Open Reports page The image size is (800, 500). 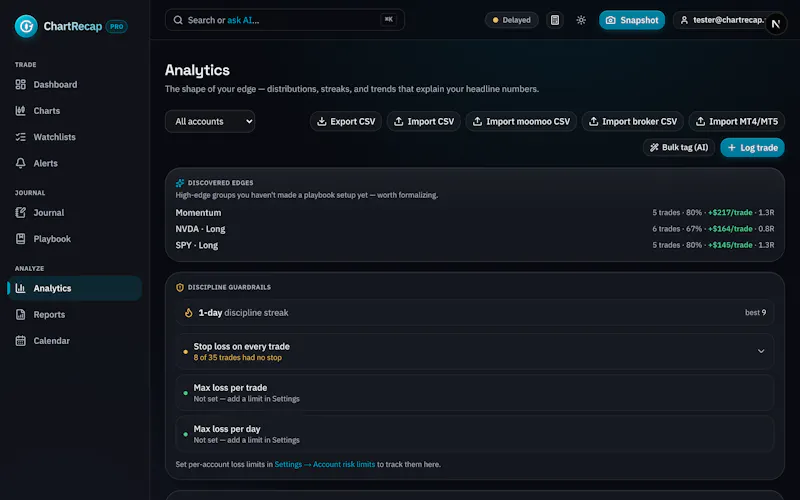[74, 315]
